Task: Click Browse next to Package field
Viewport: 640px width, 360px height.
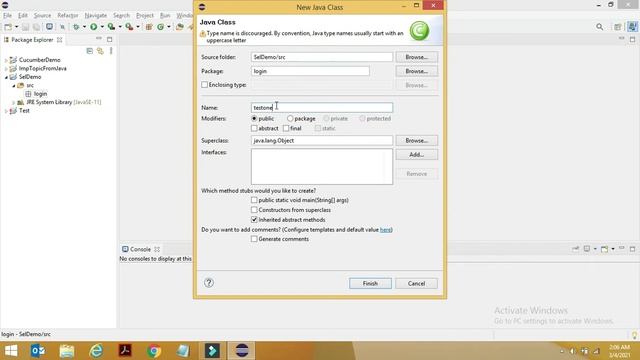Action: point(416,71)
